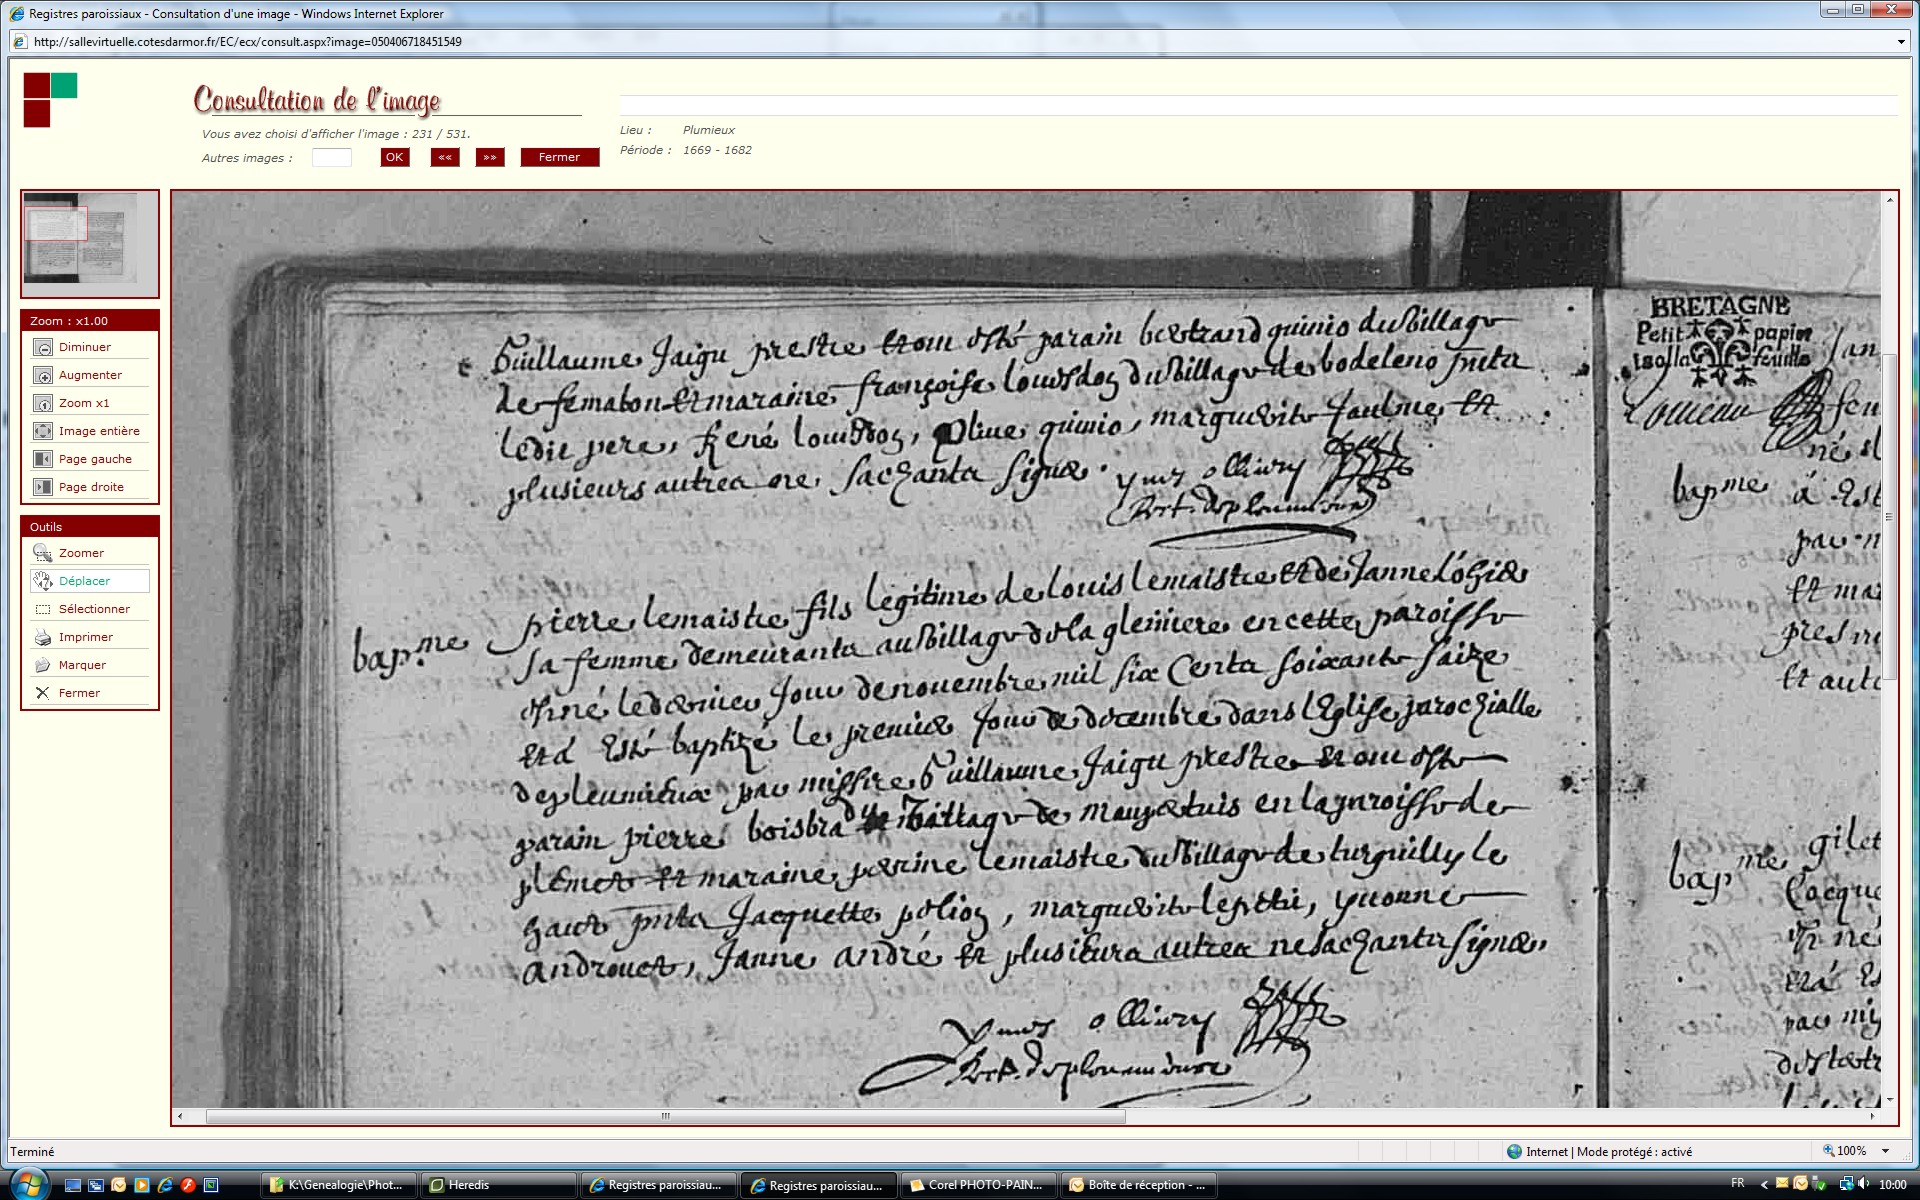This screenshot has height=1200, width=1920.
Task: Go to the previous image with «« button
Action: 445,157
